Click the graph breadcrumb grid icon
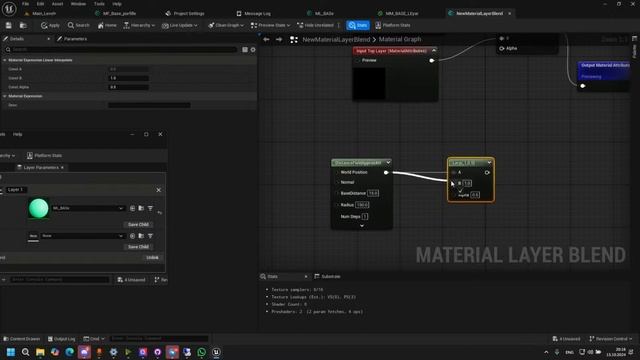Viewport: 640px width, 360px height. point(294,40)
